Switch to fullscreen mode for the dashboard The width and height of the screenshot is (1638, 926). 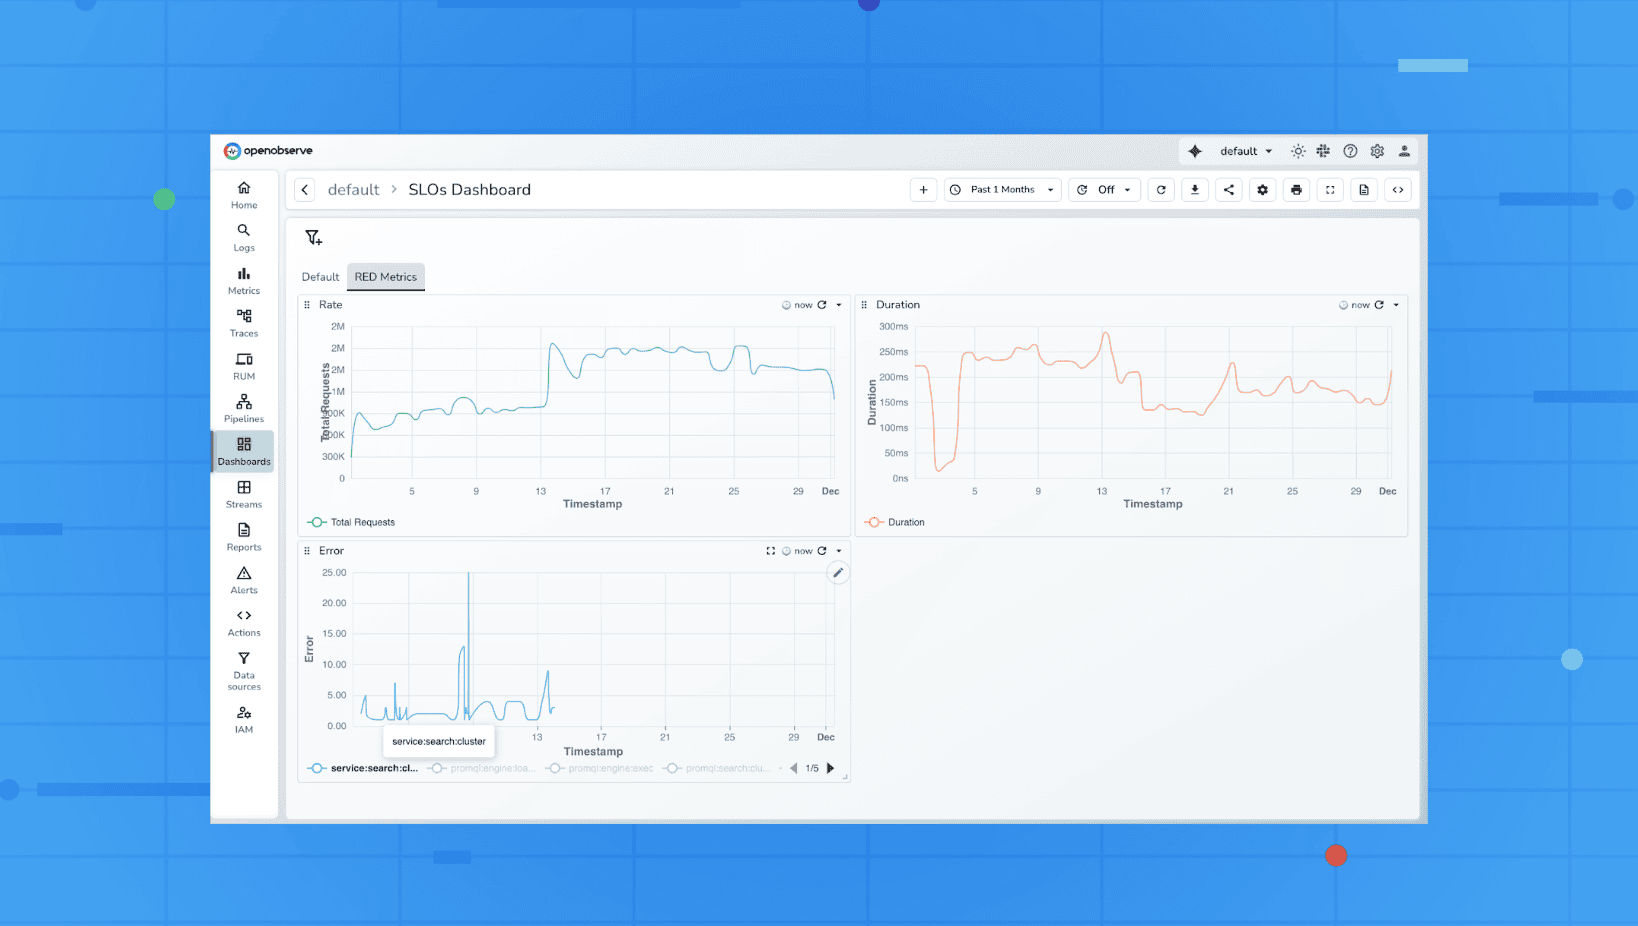coord(1330,189)
